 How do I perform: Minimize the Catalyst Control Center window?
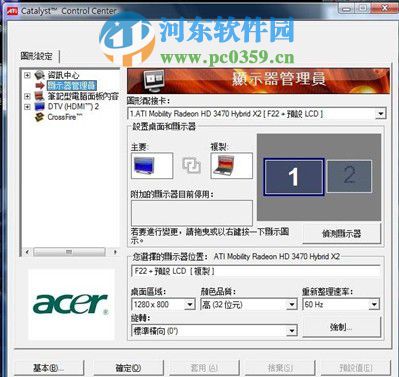pyautogui.click(x=346, y=8)
